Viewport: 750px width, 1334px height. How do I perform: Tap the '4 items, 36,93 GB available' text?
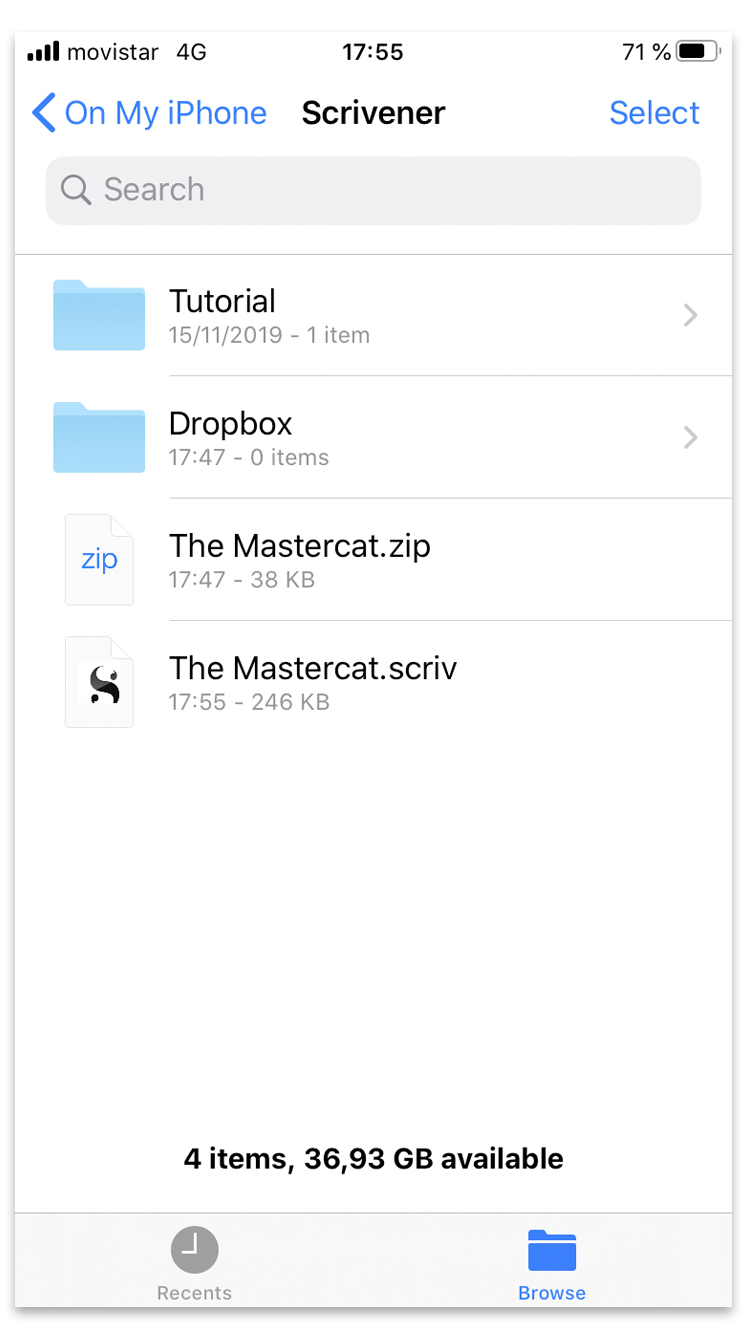373,1159
